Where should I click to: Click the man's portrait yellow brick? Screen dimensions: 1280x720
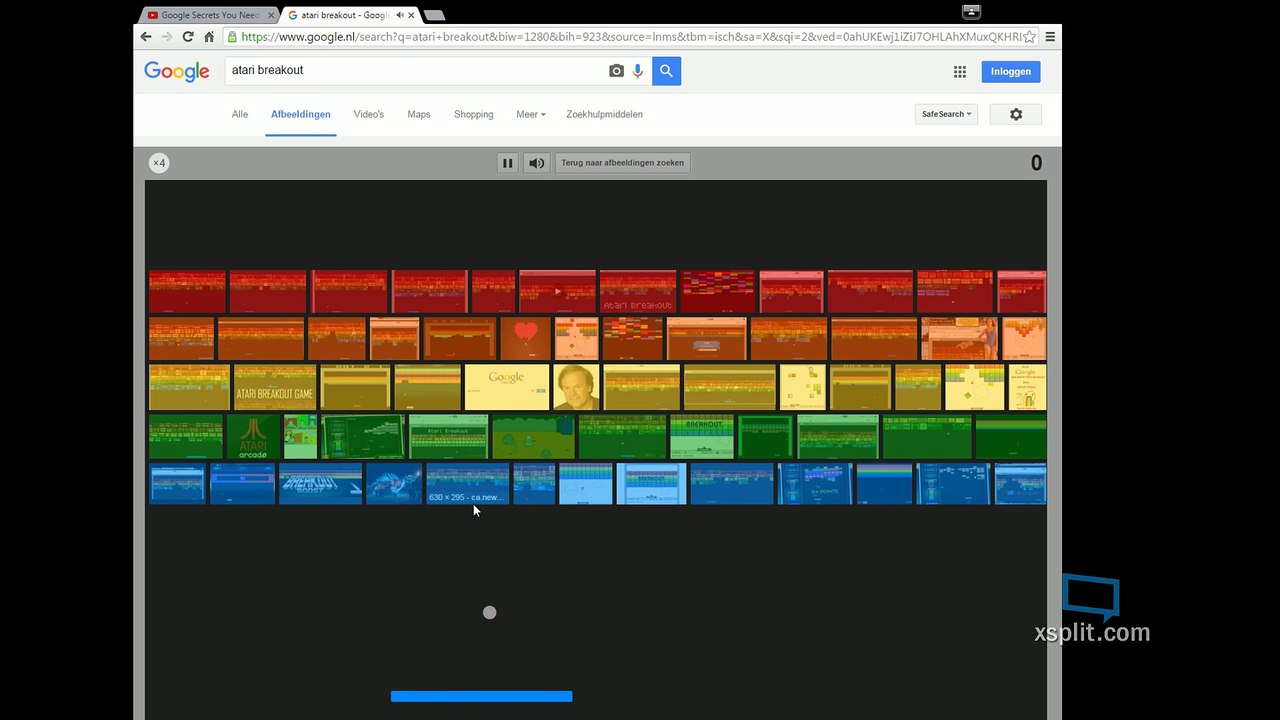576,387
